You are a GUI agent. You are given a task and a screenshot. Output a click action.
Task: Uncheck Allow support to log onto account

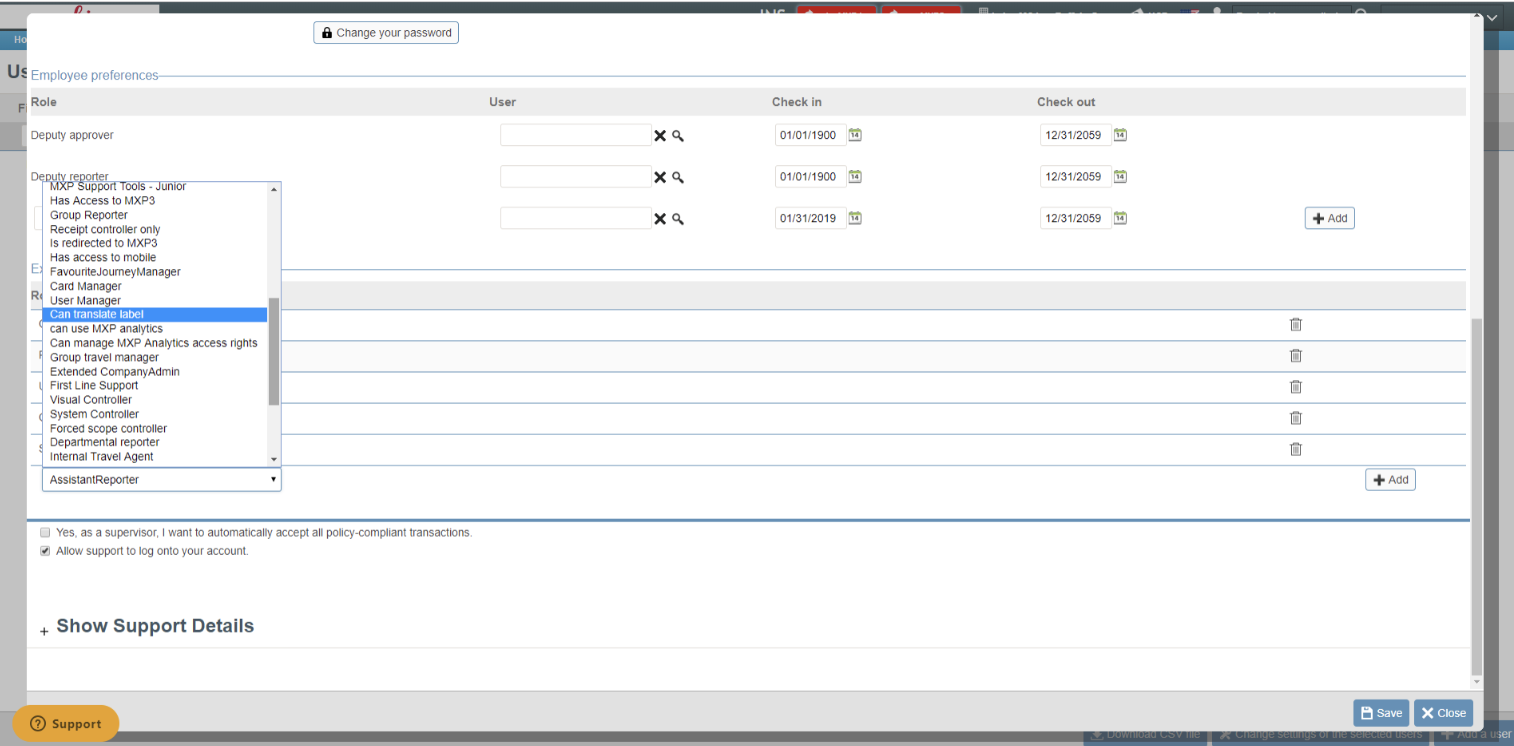point(45,551)
